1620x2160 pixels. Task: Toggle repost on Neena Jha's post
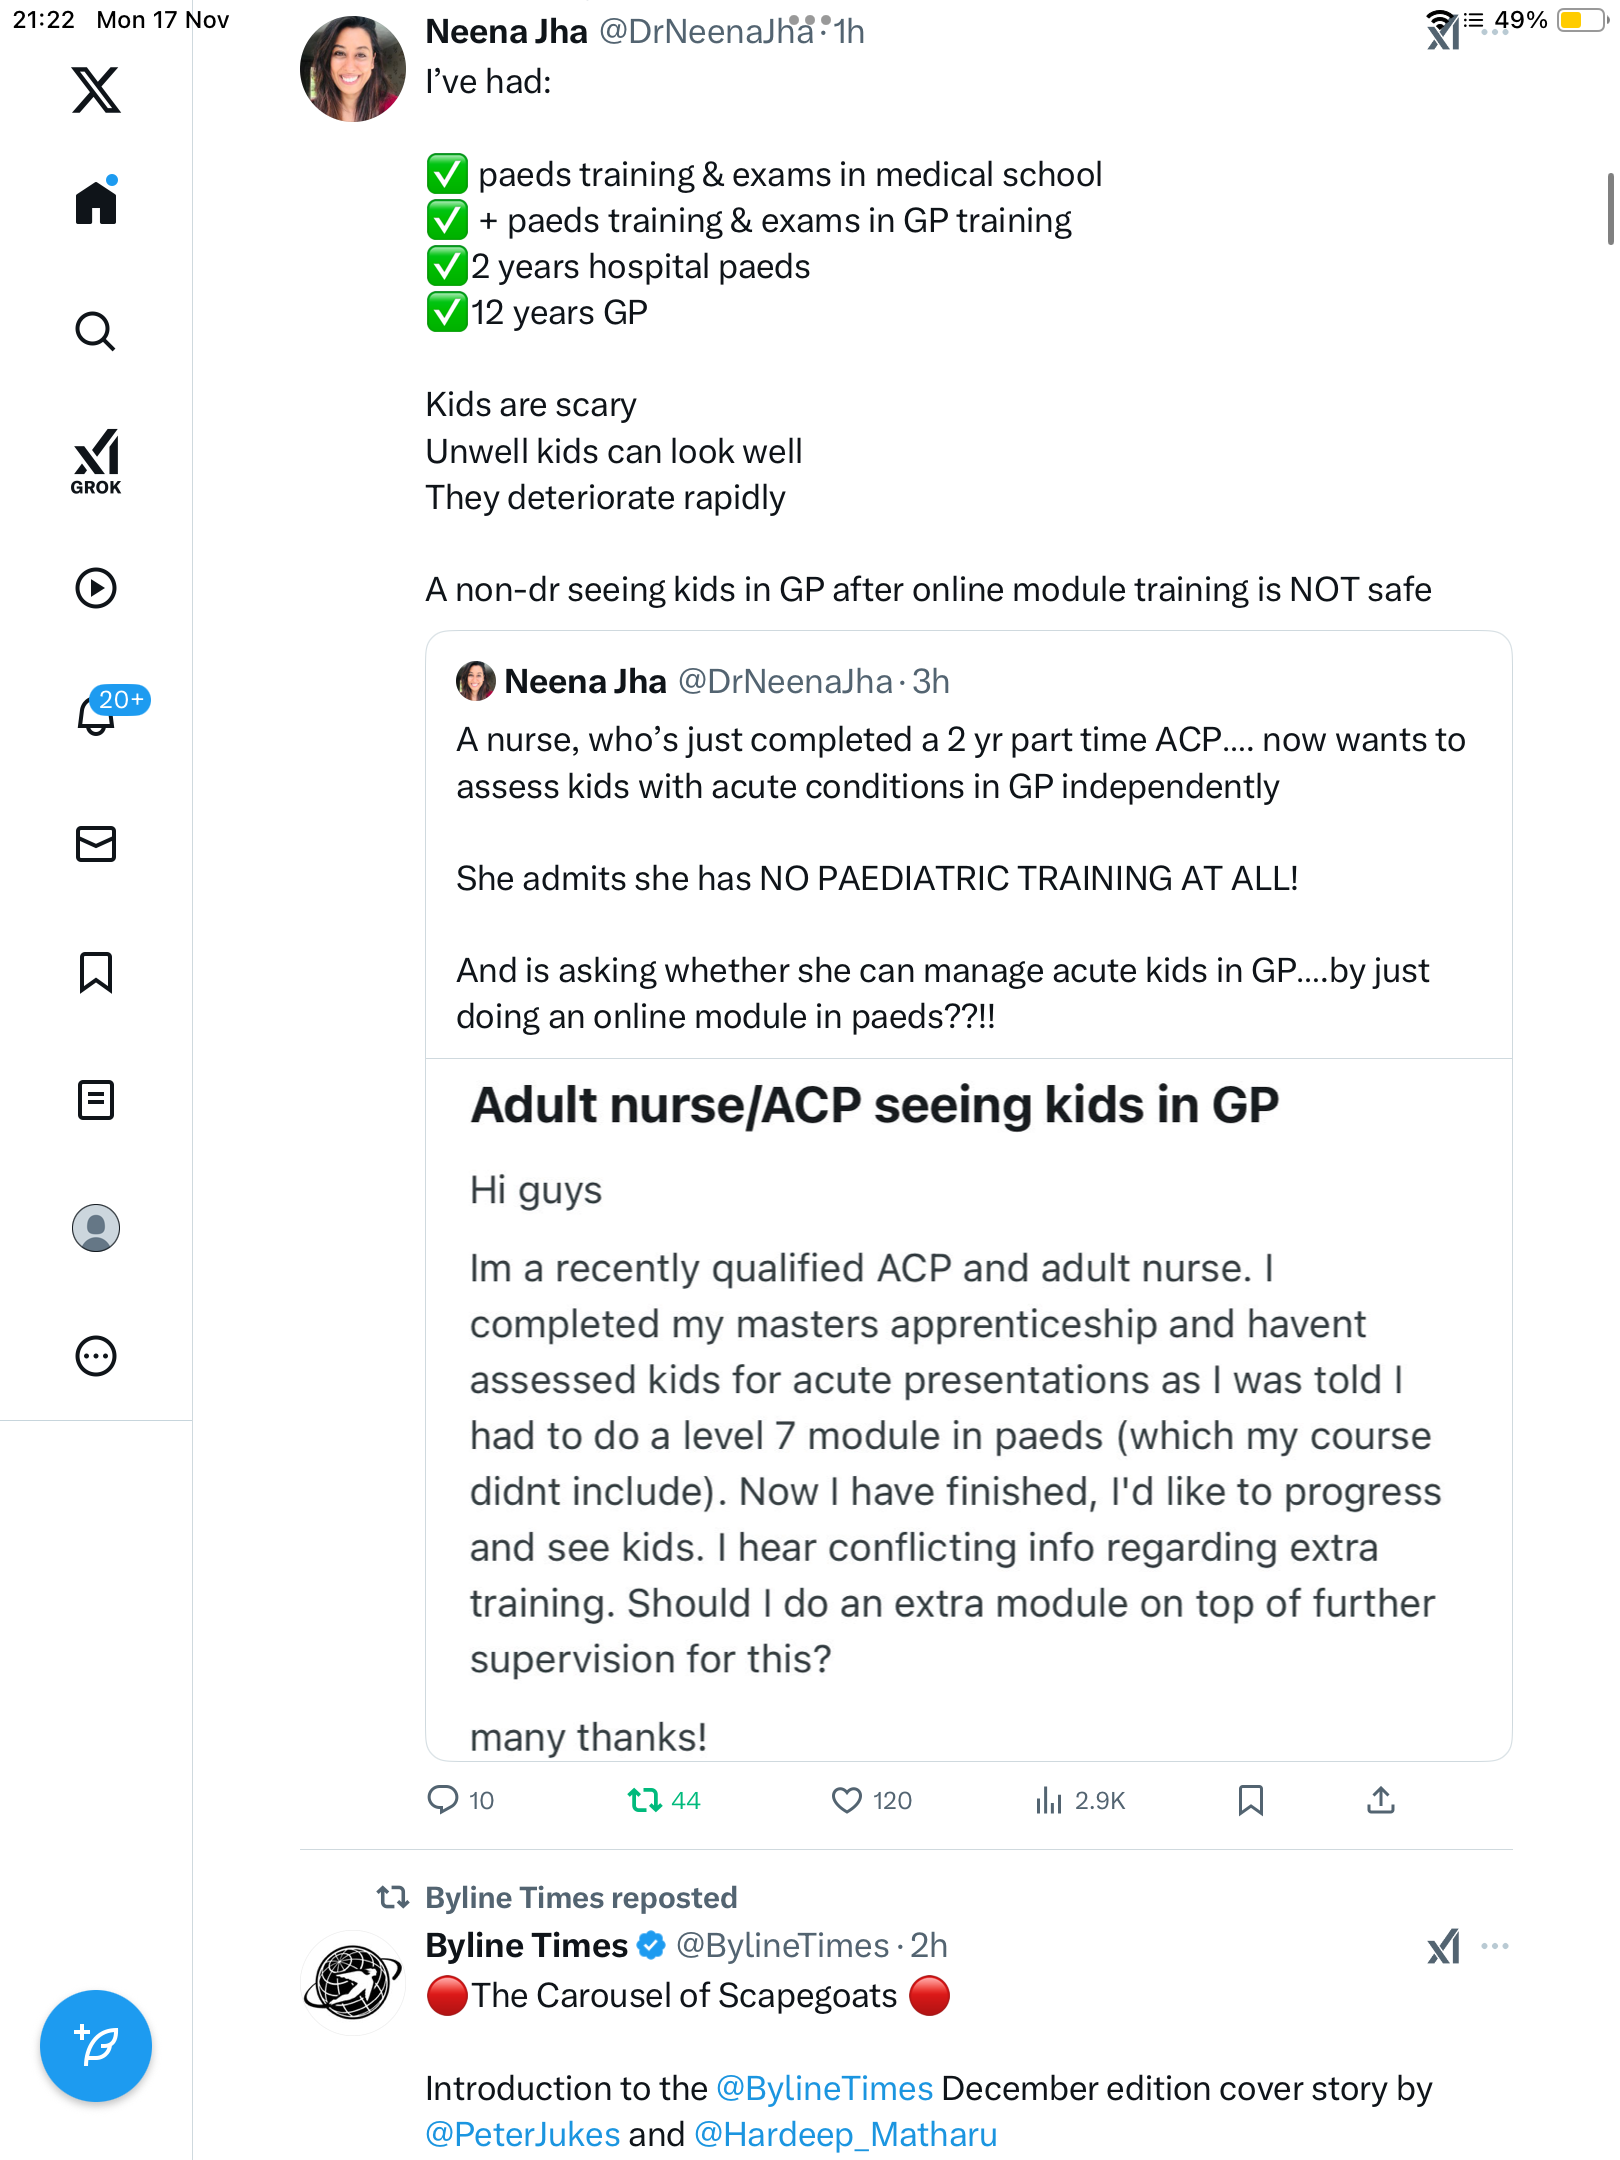pos(645,1800)
